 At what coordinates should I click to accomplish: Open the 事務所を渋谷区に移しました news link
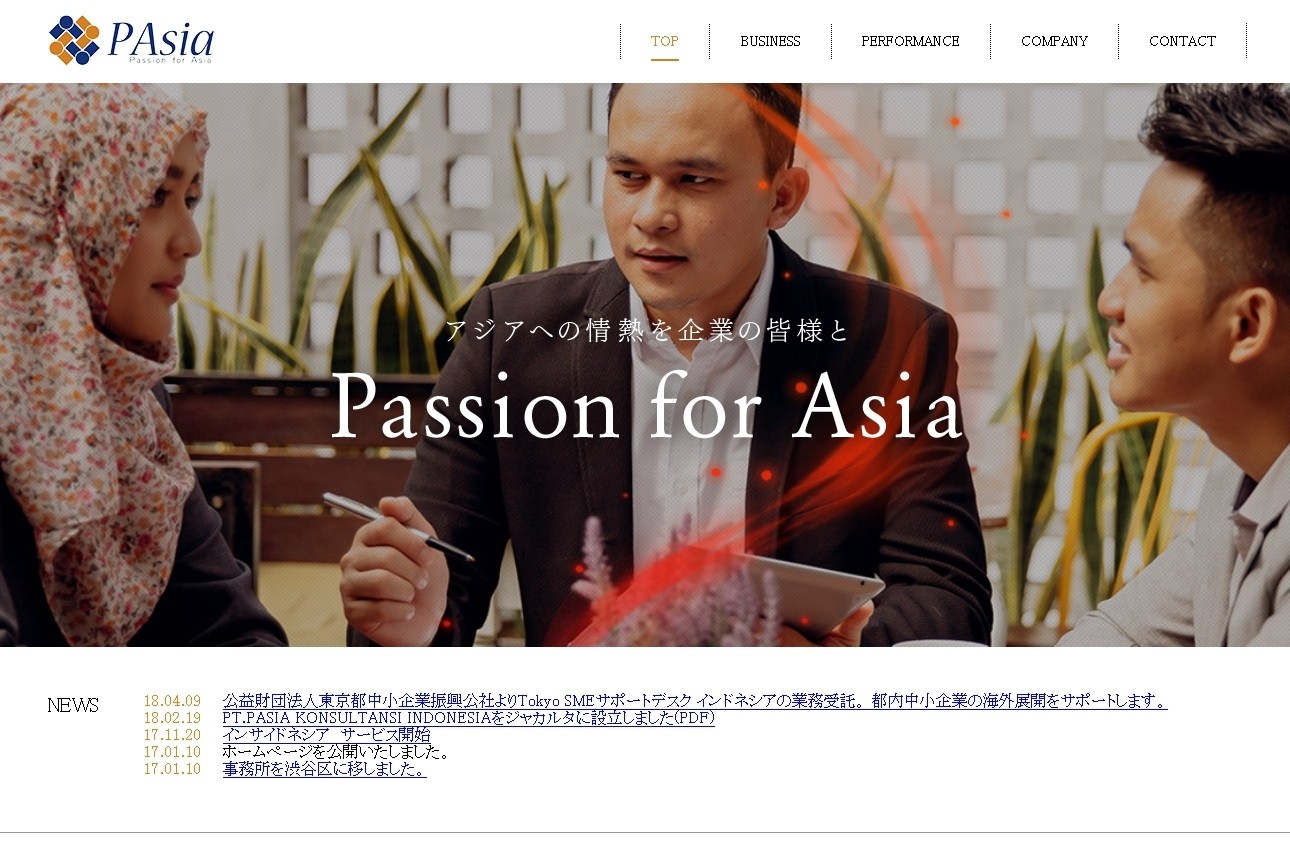click(x=324, y=769)
